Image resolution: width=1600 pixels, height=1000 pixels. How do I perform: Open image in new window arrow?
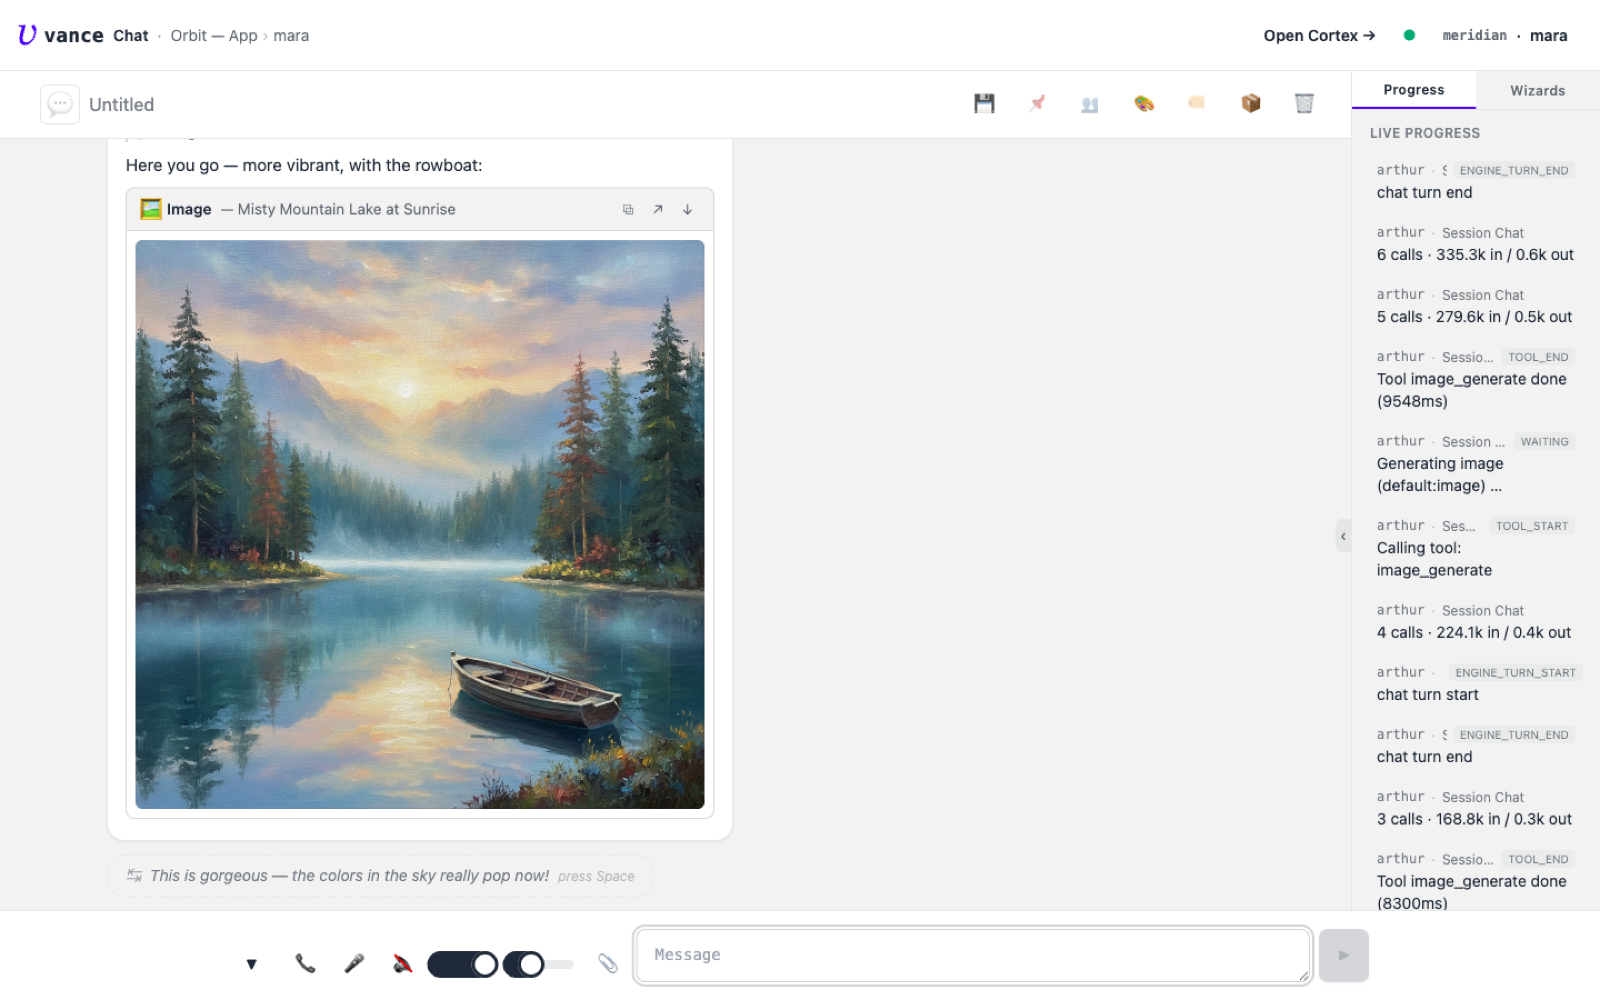[x=658, y=209]
